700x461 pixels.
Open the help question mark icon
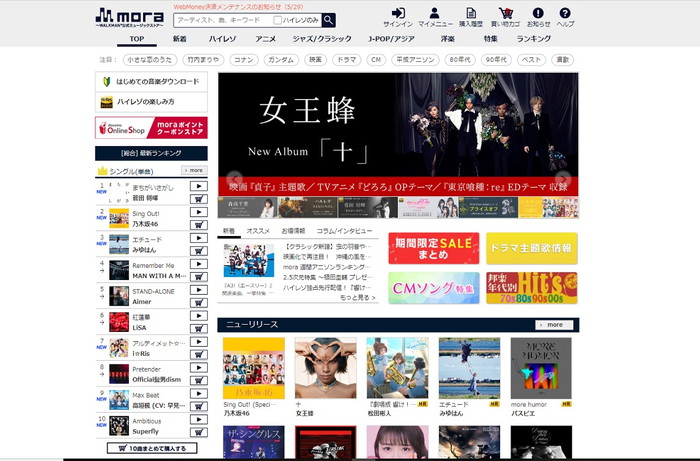coord(565,13)
